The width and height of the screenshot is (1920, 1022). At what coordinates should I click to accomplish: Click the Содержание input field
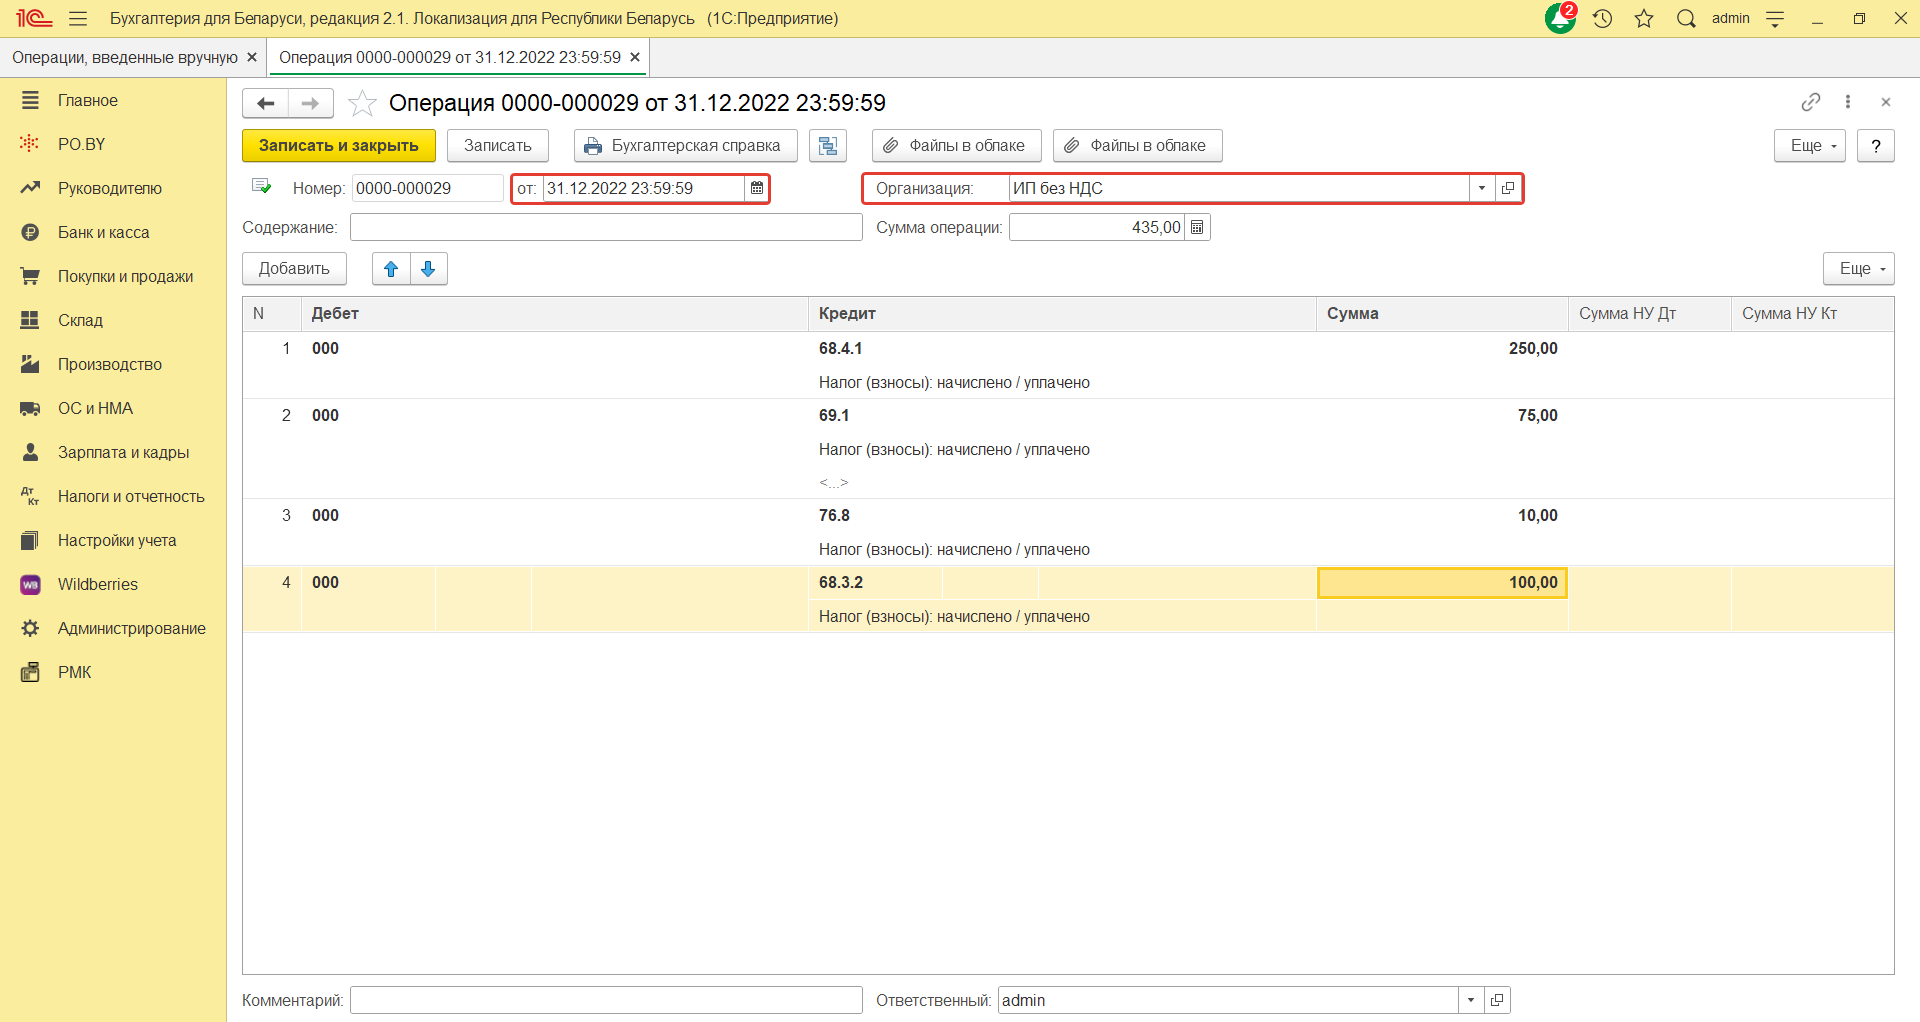[x=605, y=228]
